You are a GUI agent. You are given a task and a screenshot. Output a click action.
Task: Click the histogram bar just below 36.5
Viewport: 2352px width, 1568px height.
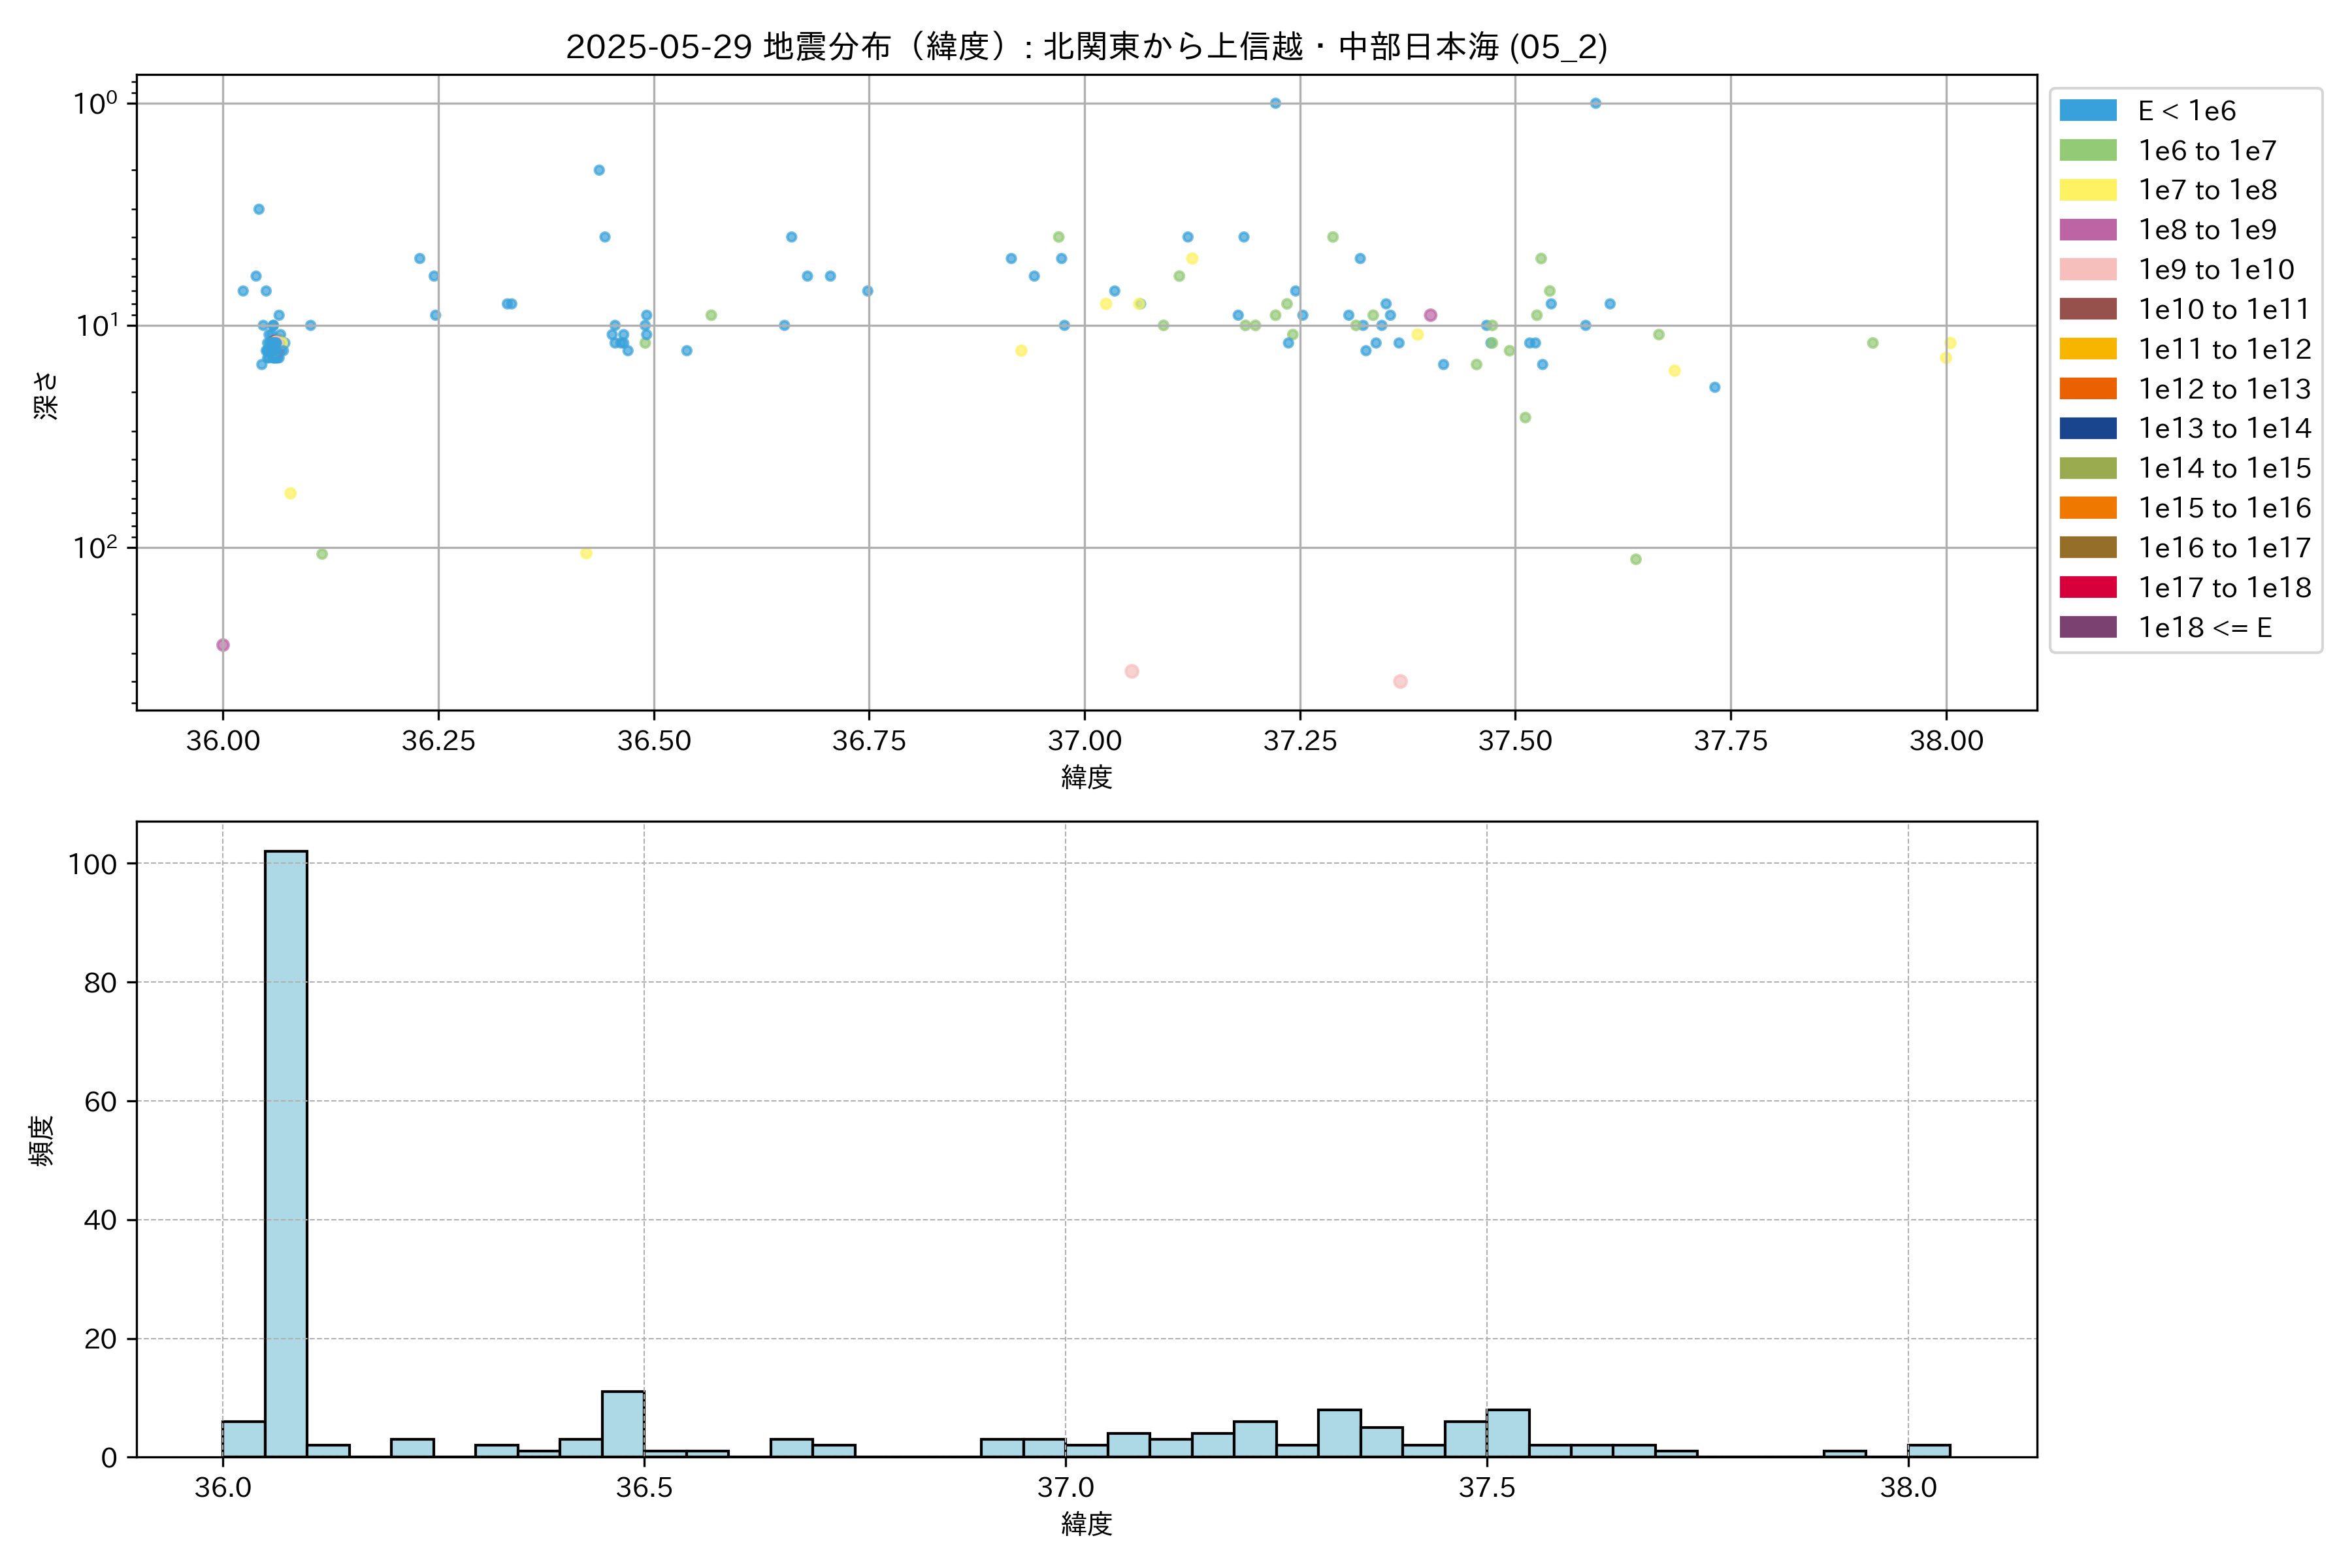click(x=622, y=1423)
